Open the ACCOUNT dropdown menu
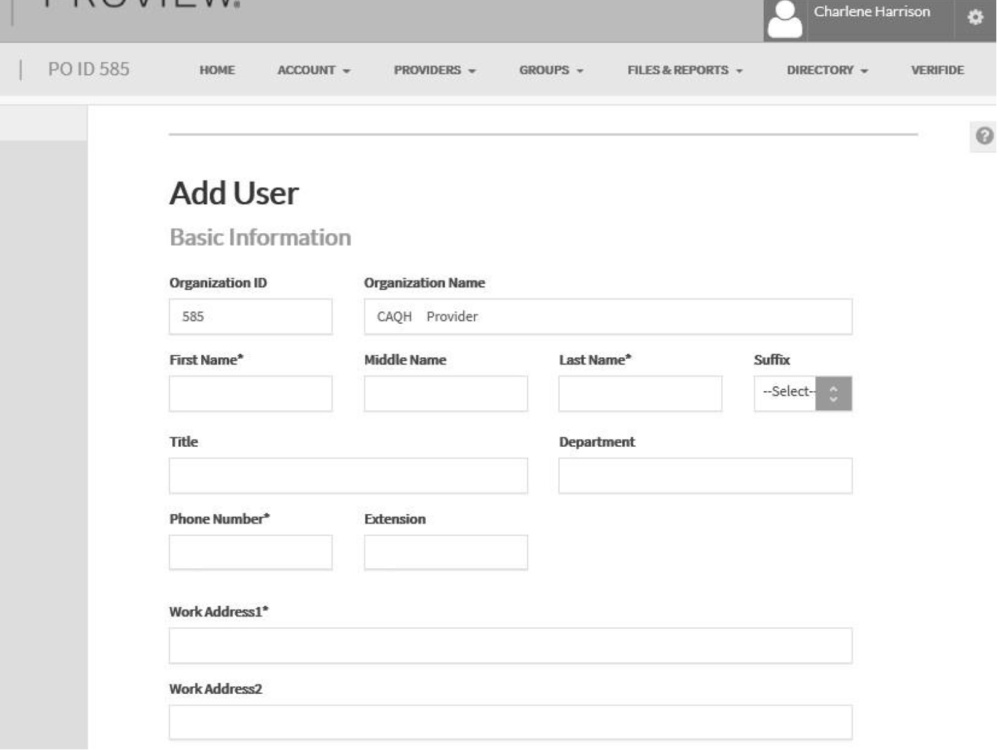This screenshot has height=750, width=1000. click(x=314, y=70)
